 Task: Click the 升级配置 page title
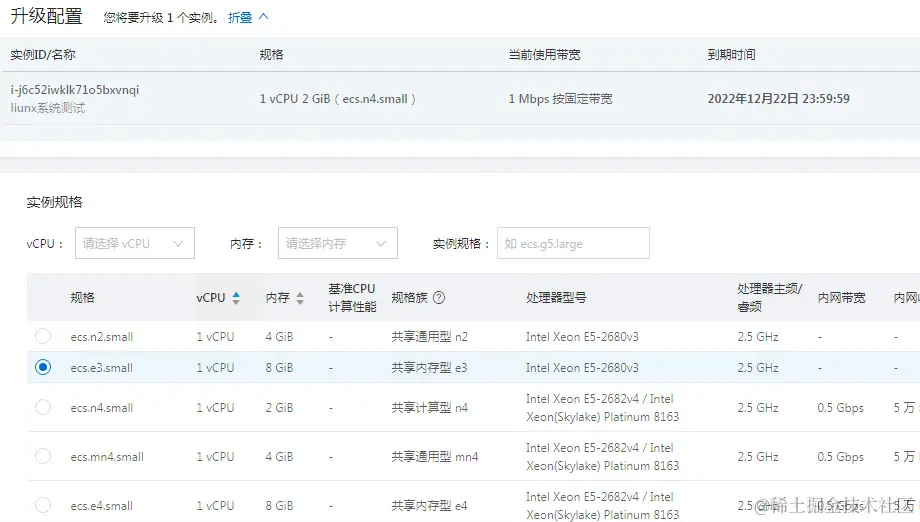coord(46,16)
